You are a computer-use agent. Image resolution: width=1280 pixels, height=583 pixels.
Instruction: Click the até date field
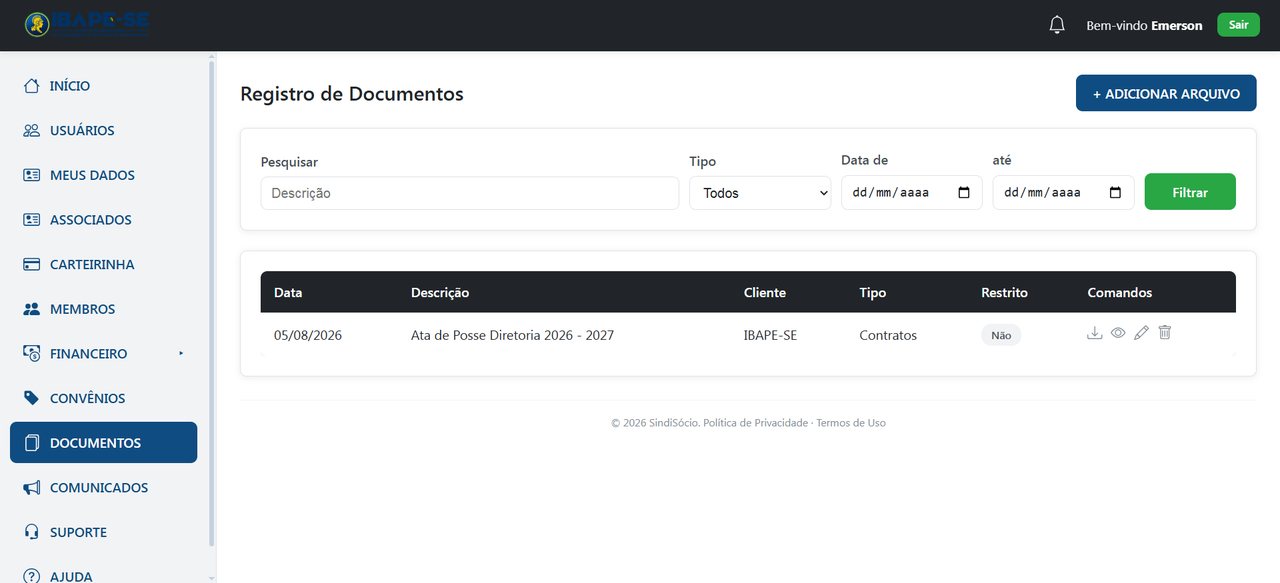pos(1063,193)
